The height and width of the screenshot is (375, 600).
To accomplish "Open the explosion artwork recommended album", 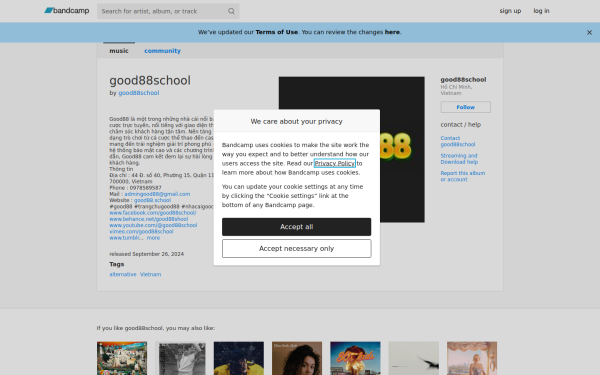I will (x=355, y=358).
